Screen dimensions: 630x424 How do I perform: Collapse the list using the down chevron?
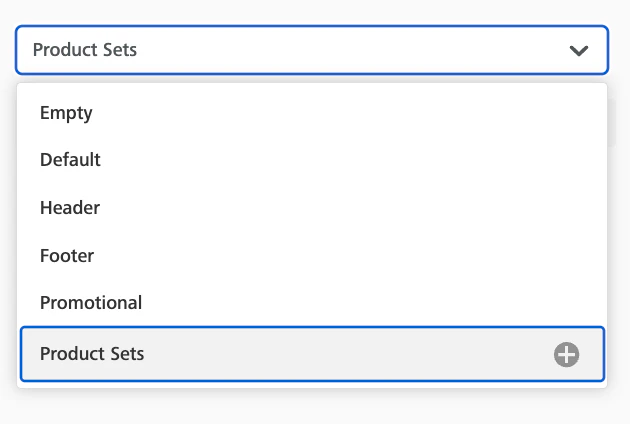click(x=578, y=51)
